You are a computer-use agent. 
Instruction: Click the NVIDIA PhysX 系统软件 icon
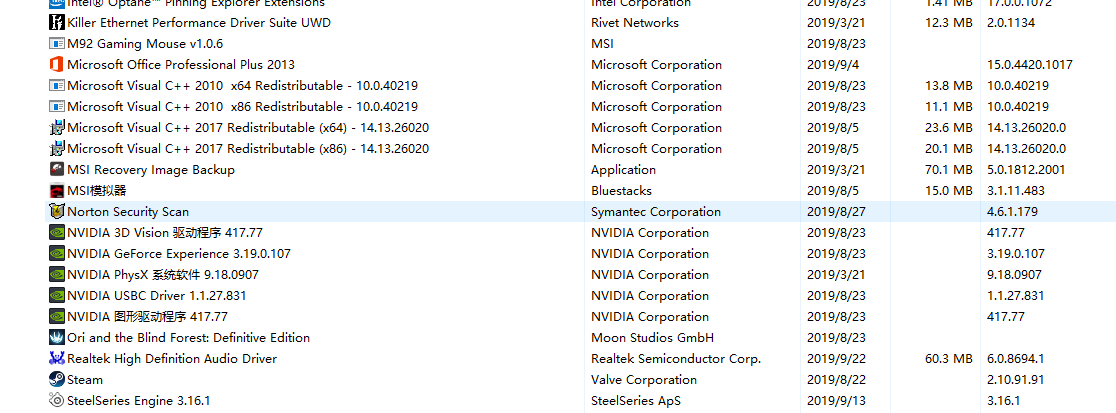57,275
